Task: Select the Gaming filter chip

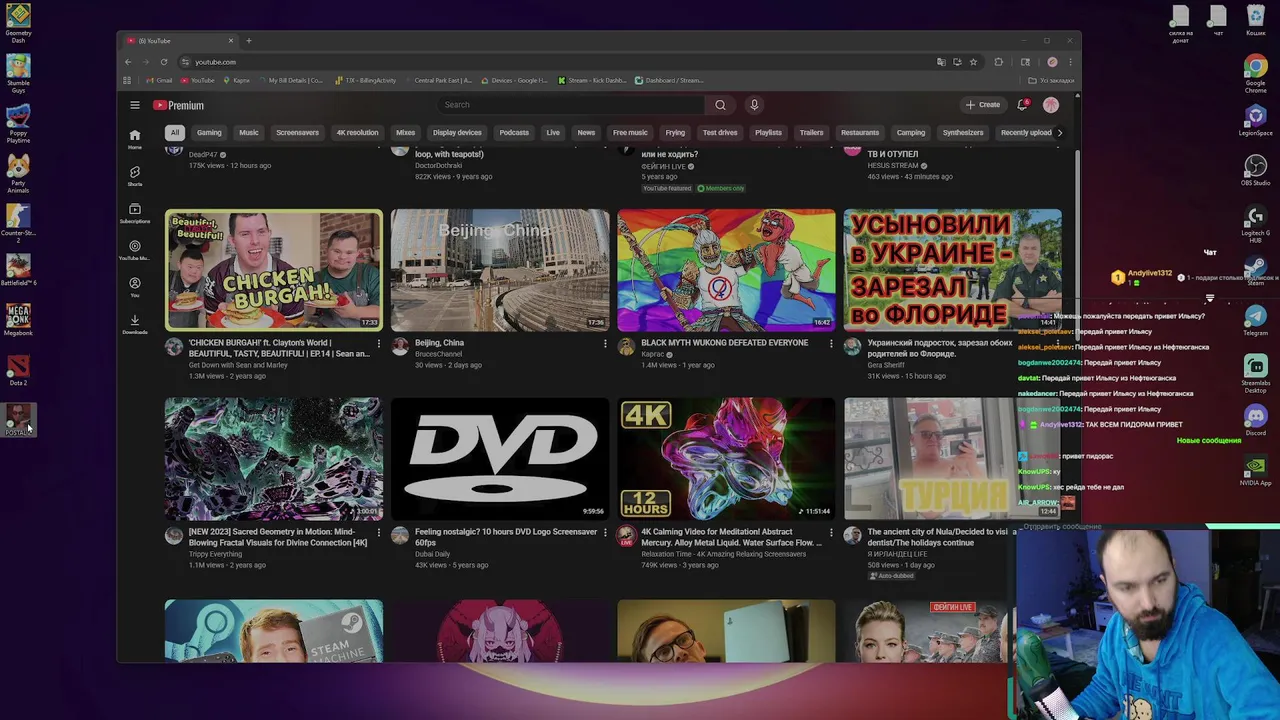Action: pyautogui.click(x=209, y=132)
